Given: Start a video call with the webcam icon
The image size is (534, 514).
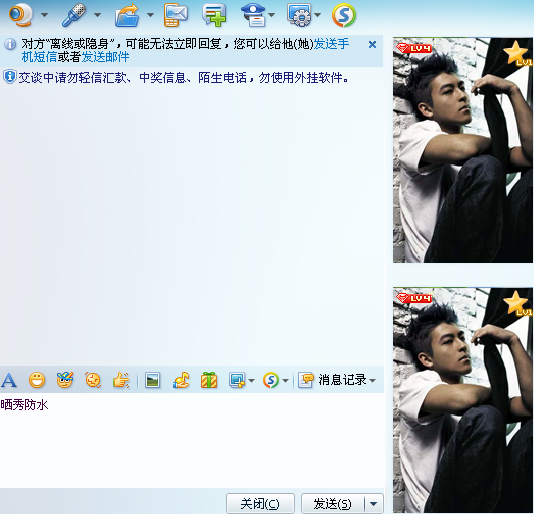Looking at the screenshot, I should point(21,15).
